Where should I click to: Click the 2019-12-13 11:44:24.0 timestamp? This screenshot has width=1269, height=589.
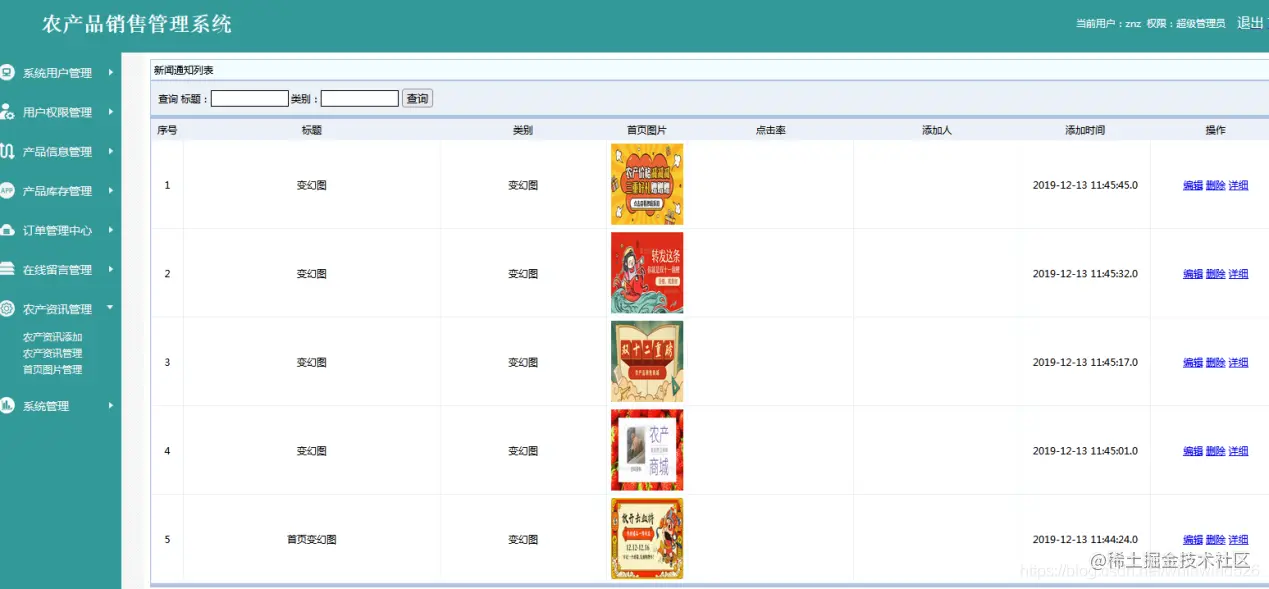click(1085, 539)
